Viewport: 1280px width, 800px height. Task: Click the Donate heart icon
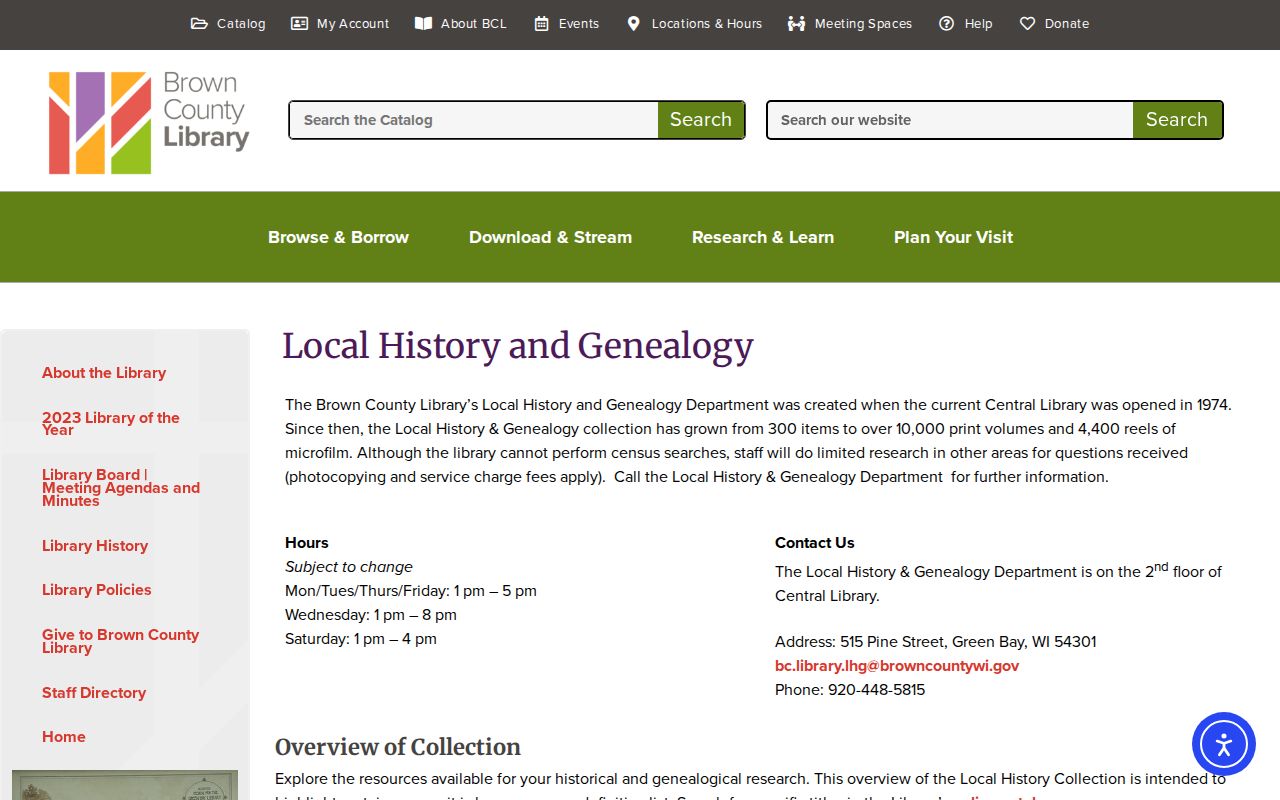[x=1027, y=23]
